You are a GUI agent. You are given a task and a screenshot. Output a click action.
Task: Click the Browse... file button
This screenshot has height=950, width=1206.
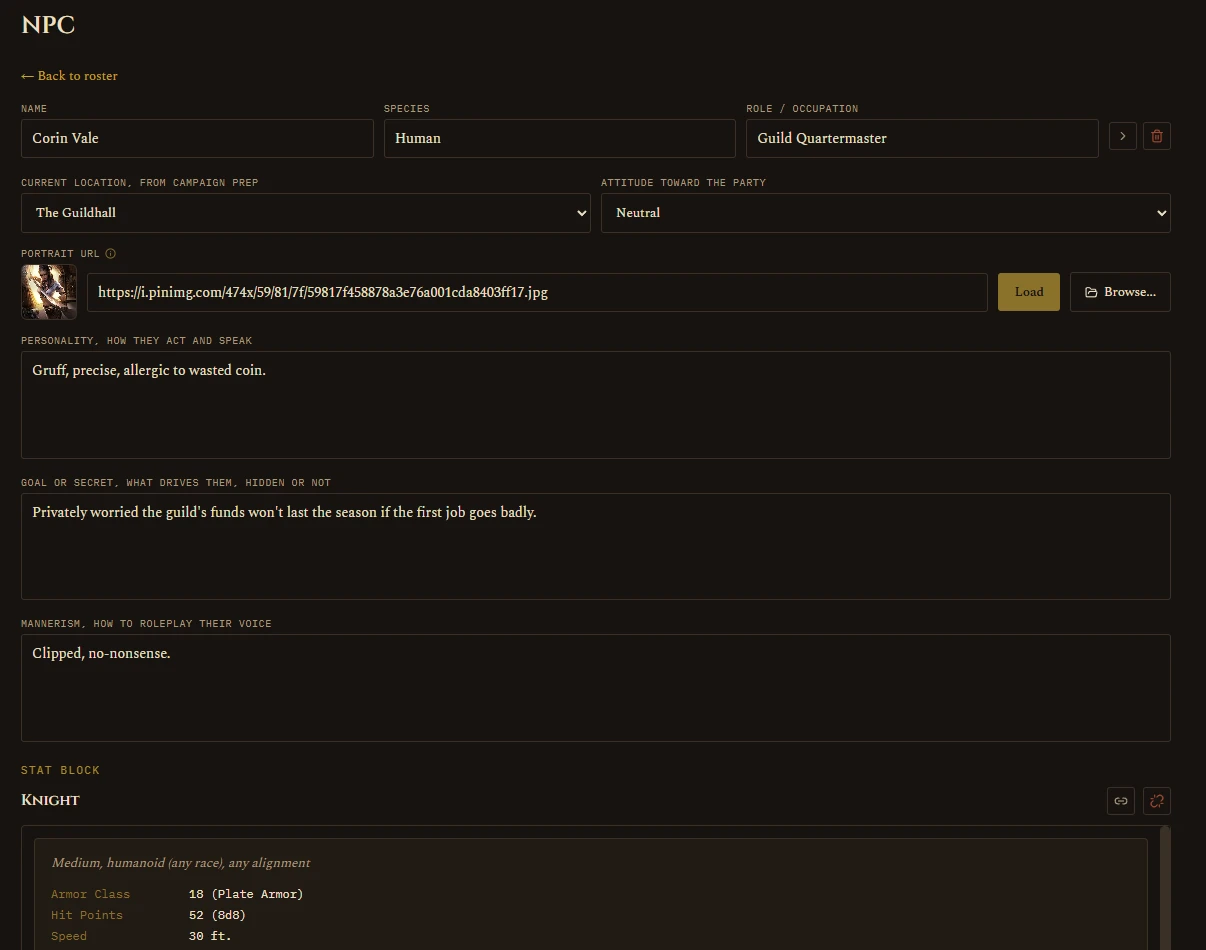pyautogui.click(x=1120, y=292)
